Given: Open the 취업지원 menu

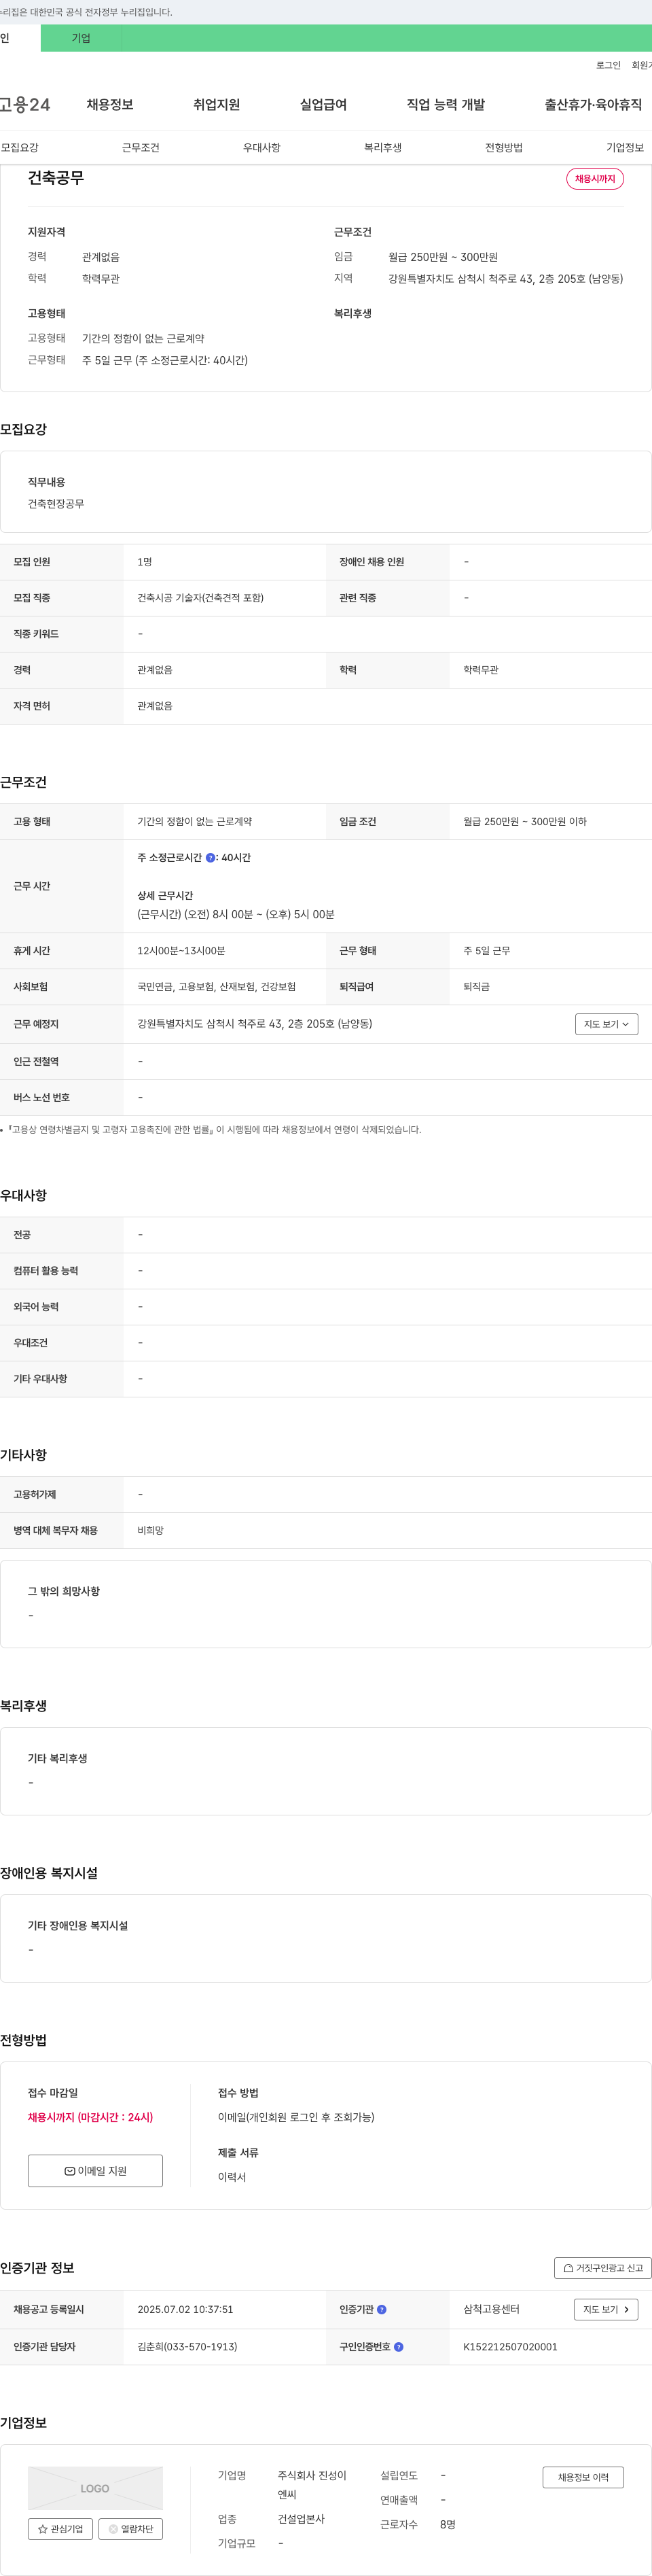Looking at the screenshot, I should [217, 104].
